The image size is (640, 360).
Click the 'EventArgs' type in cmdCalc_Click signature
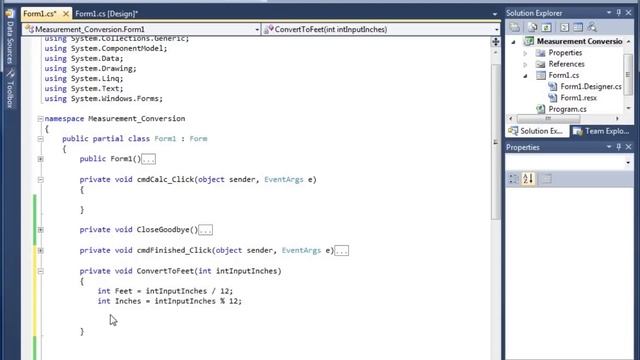pos(284,180)
